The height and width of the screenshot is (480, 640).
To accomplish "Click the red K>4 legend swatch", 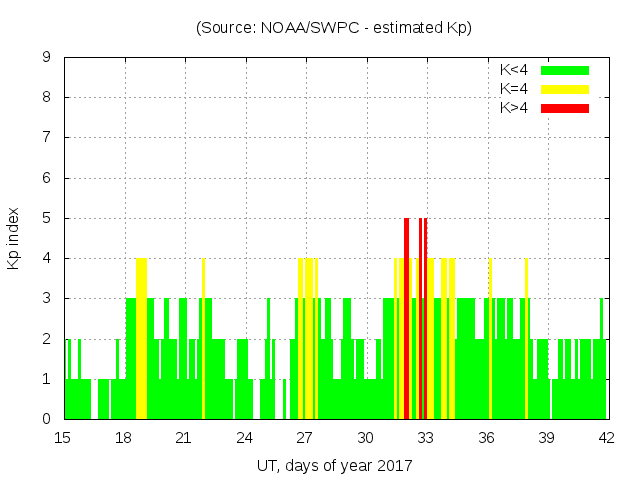I will [x=565, y=107].
